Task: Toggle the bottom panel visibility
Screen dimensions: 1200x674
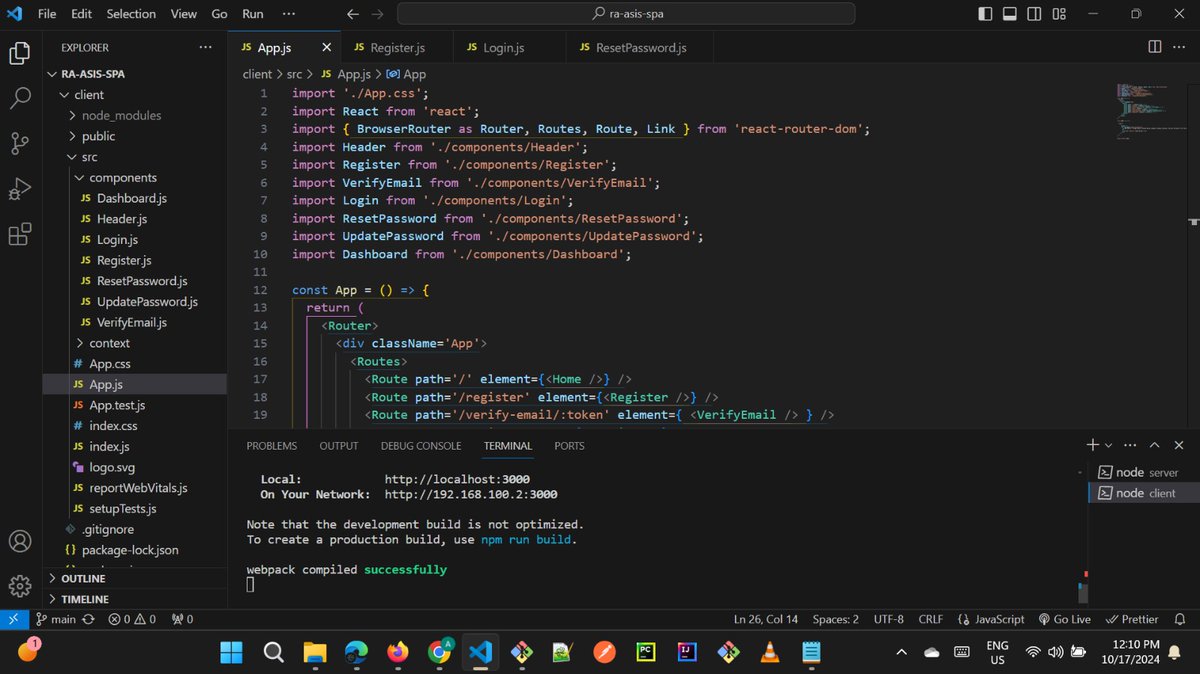Action: click(x=1010, y=14)
